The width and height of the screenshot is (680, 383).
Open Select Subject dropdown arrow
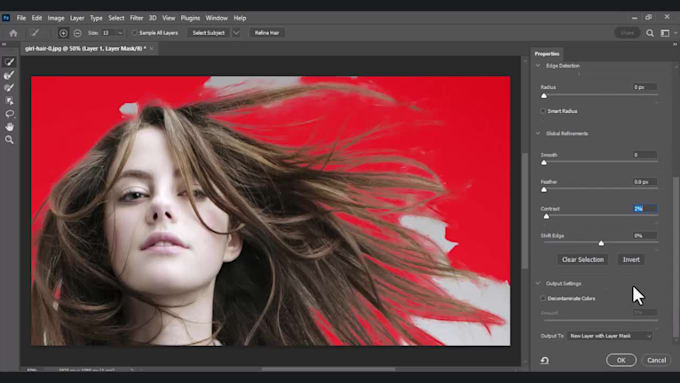tap(236, 33)
